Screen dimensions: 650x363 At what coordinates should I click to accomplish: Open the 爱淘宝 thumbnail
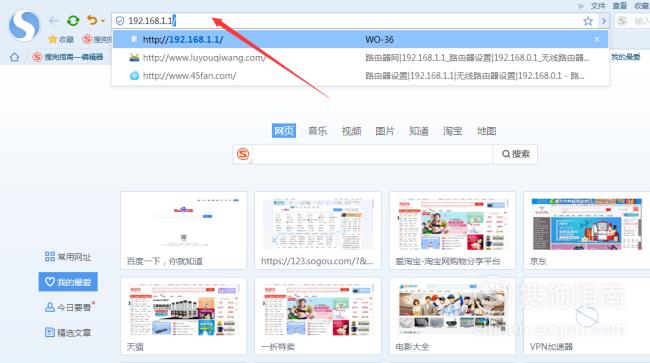pyautogui.click(x=452, y=230)
